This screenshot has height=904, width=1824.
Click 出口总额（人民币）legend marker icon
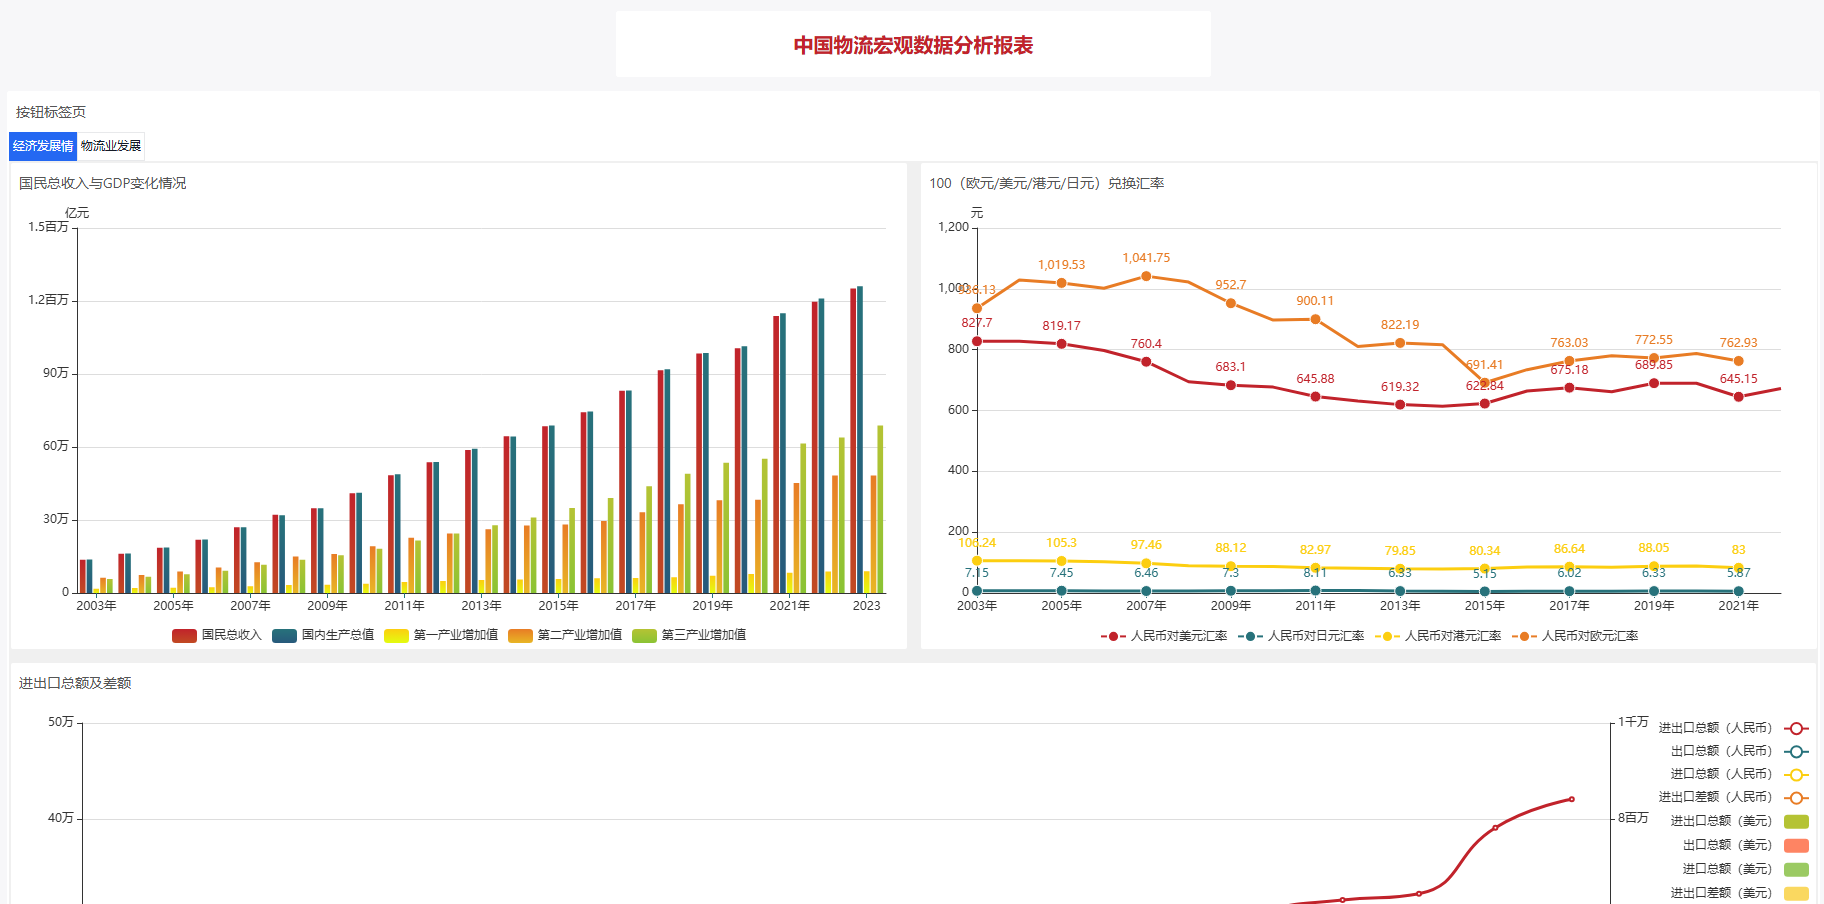click(1796, 751)
